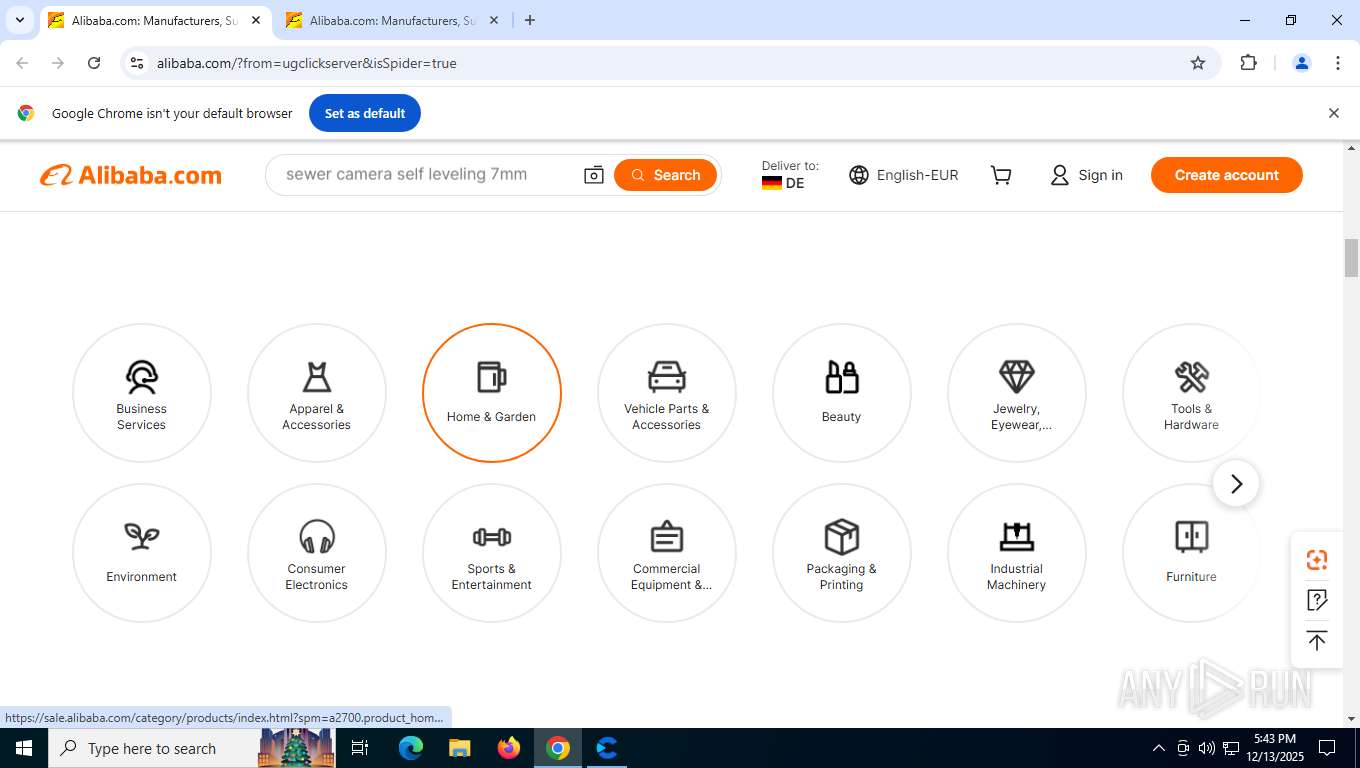1360x768 pixels.
Task: Set Chrome as default browser
Action: point(365,113)
